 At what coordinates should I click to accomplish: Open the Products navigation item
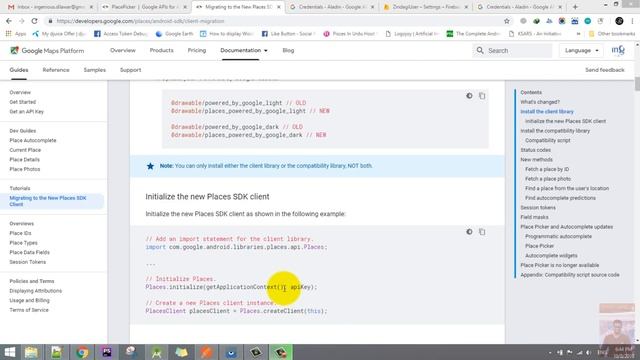[162, 50]
